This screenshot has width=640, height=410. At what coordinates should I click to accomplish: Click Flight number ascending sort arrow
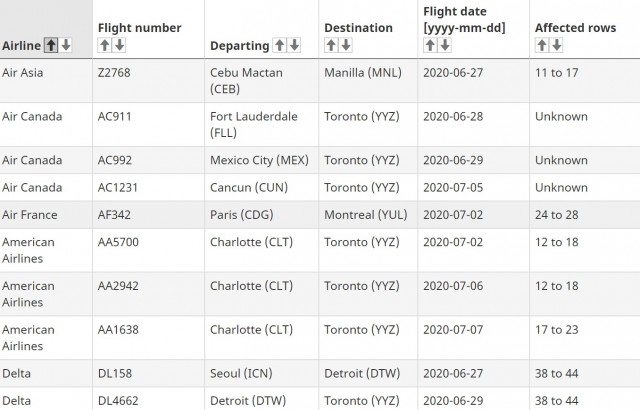pyautogui.click(x=104, y=45)
